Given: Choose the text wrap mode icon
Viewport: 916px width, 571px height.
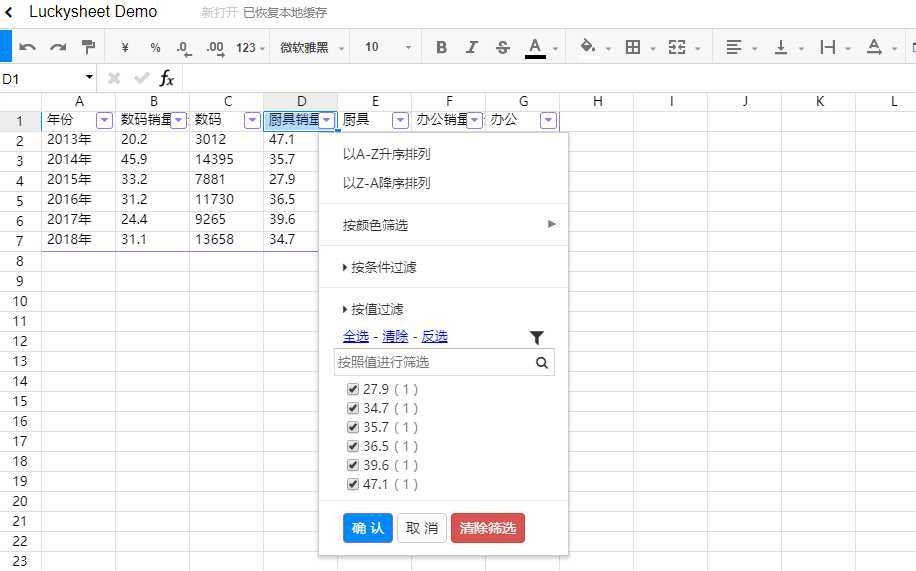Looking at the screenshot, I should pyautogui.click(x=827, y=47).
